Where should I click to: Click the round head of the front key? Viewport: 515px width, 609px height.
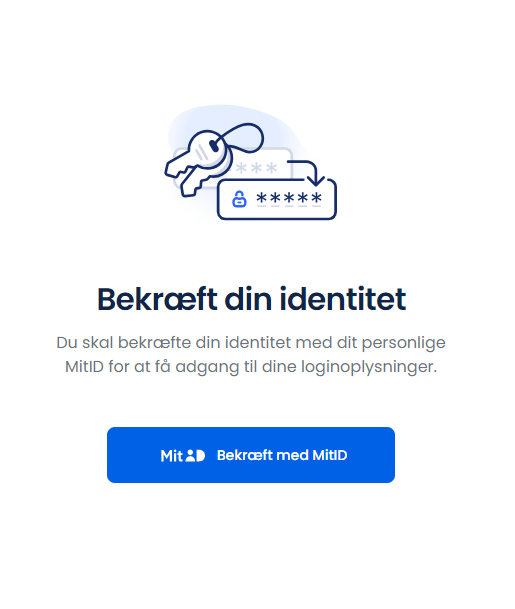point(206,148)
